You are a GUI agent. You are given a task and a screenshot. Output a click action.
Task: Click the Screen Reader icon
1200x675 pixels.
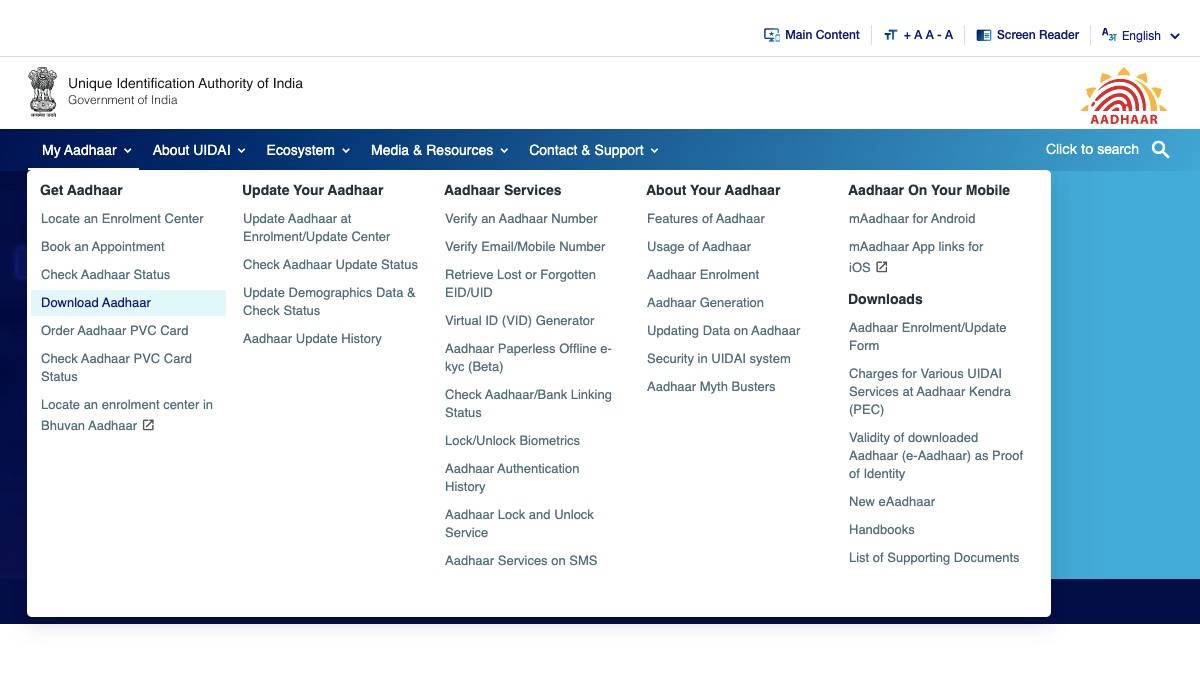coord(984,35)
